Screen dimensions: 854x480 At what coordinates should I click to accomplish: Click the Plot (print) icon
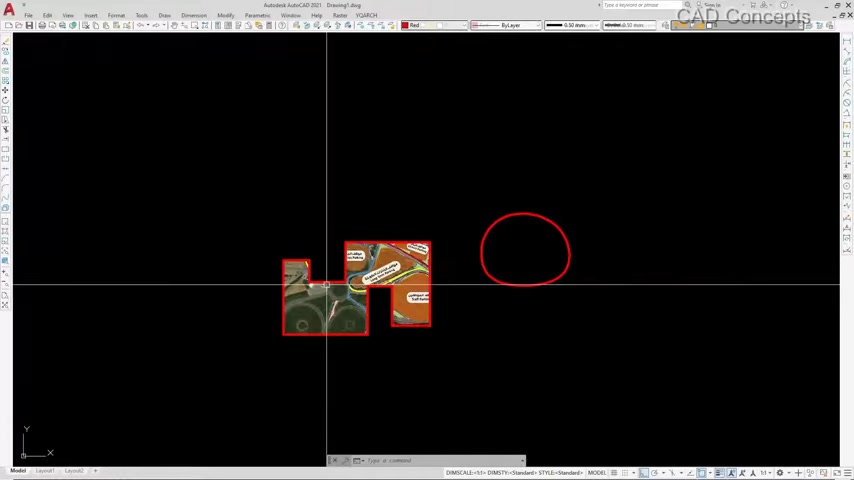pyautogui.click(x=42, y=26)
